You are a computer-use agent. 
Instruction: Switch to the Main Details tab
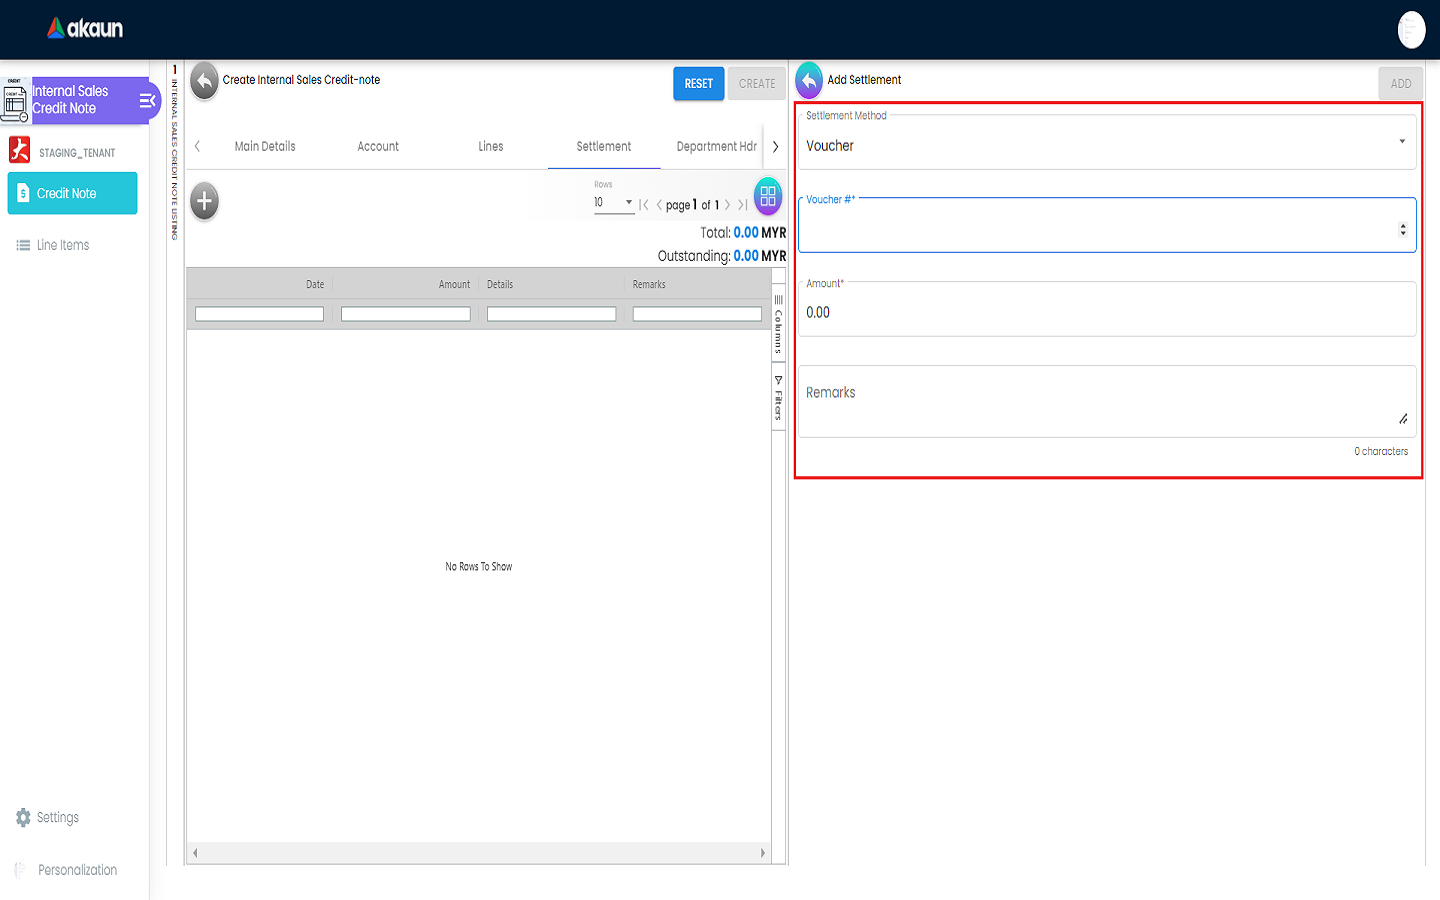[x=265, y=146]
